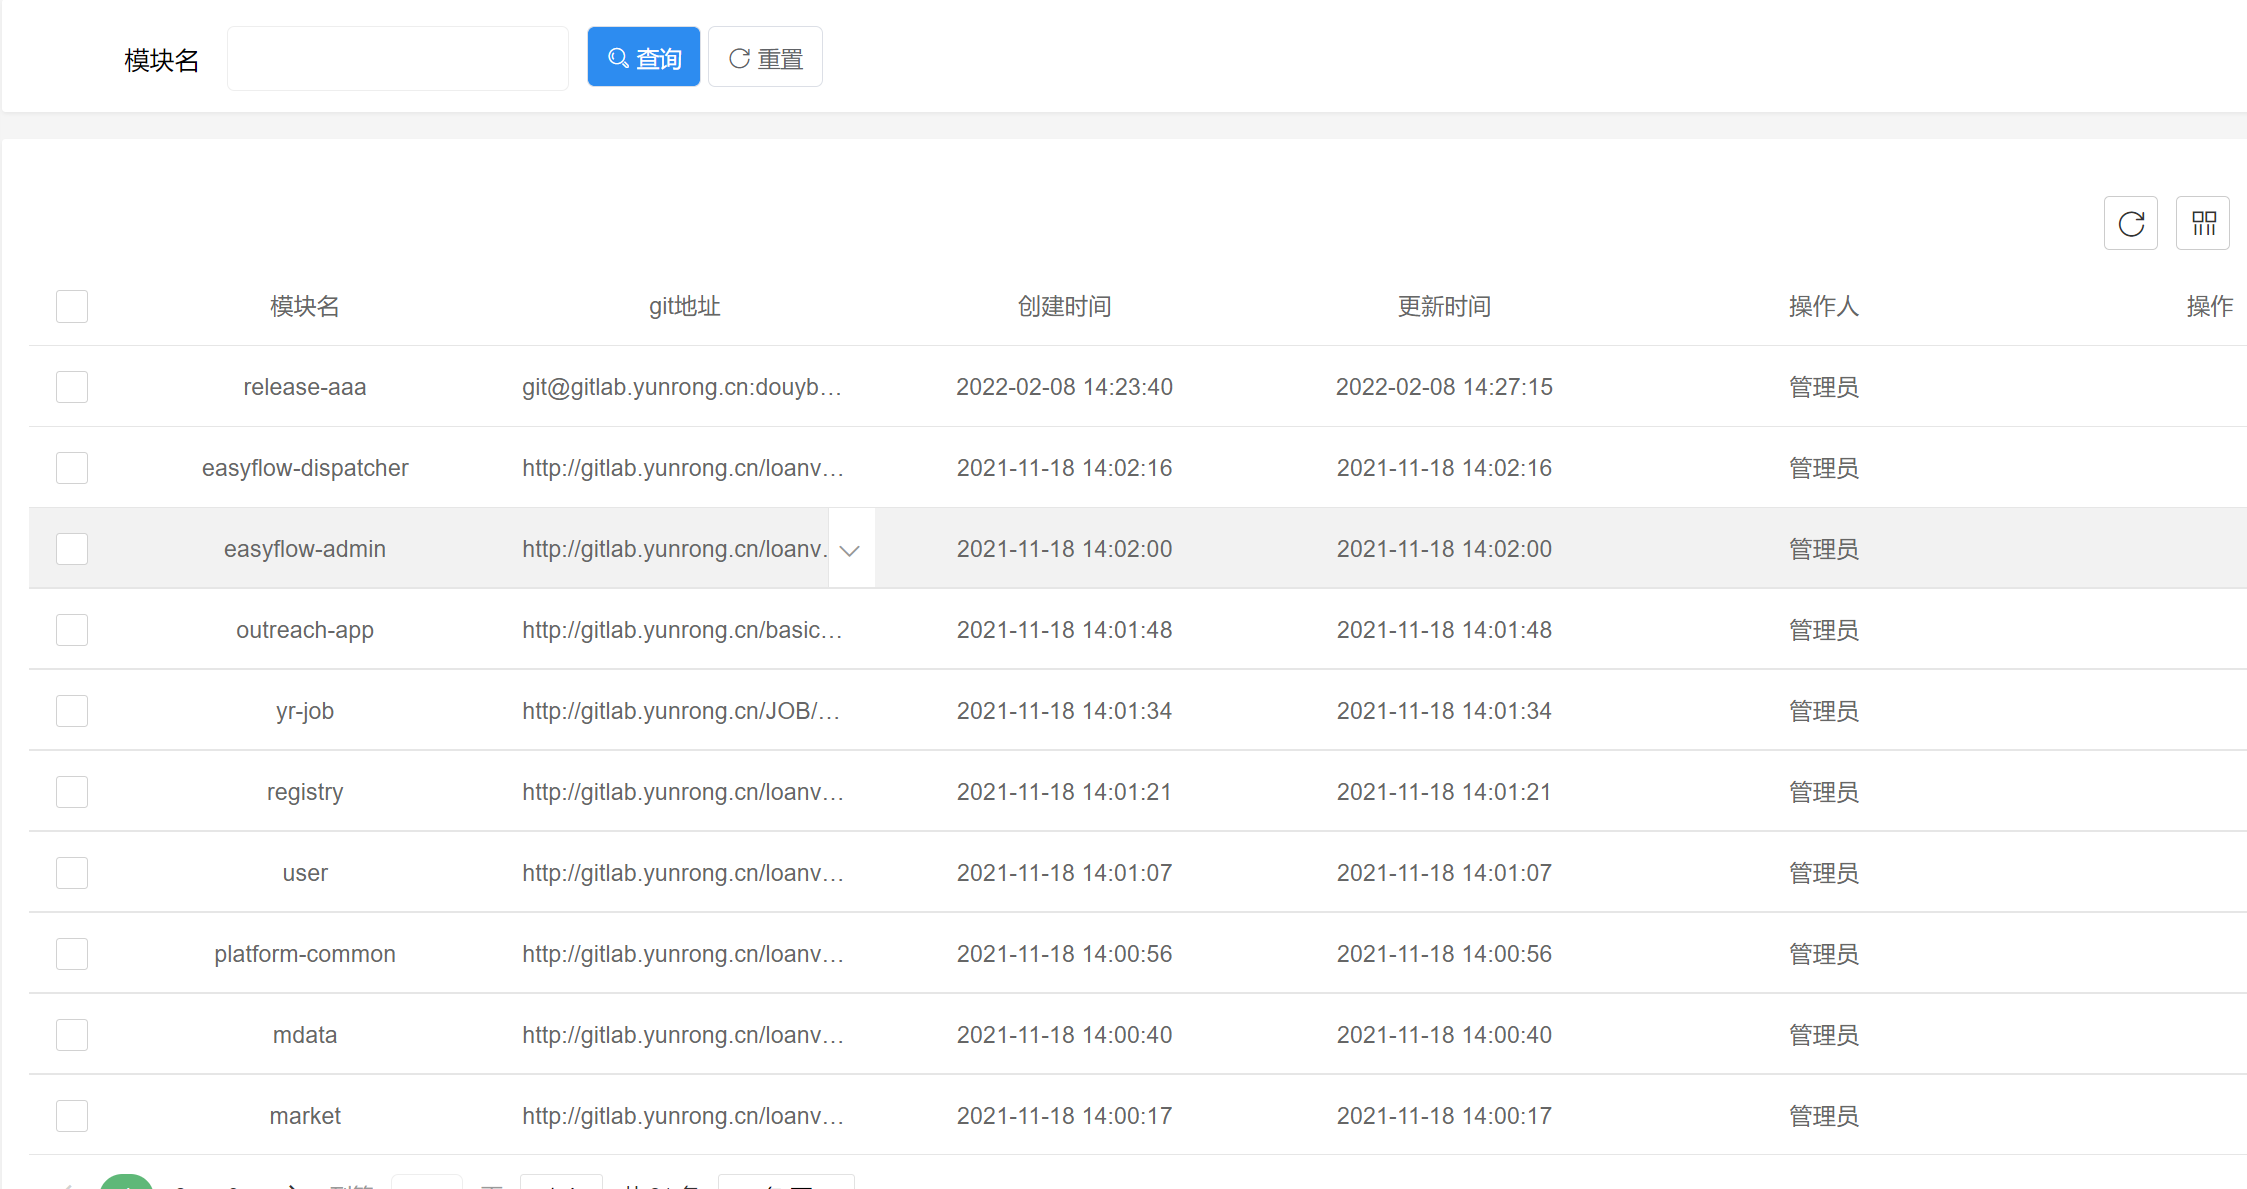Click the 创建时间 column header
The image size is (2247, 1189).
1064,306
